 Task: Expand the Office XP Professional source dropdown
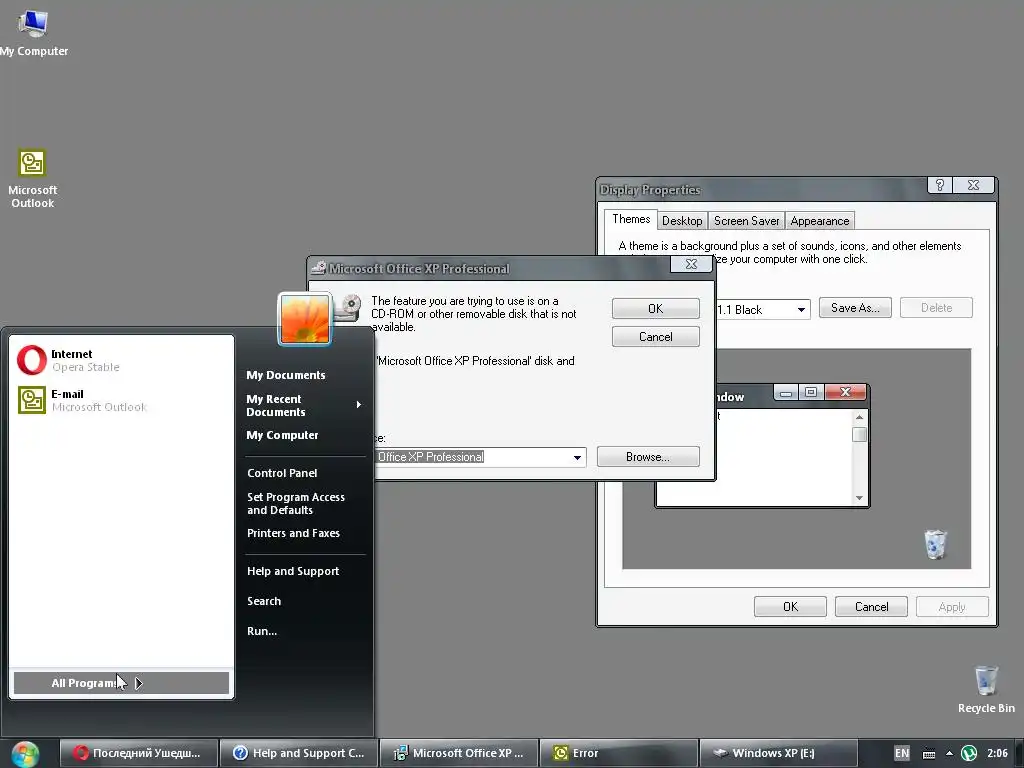point(577,457)
